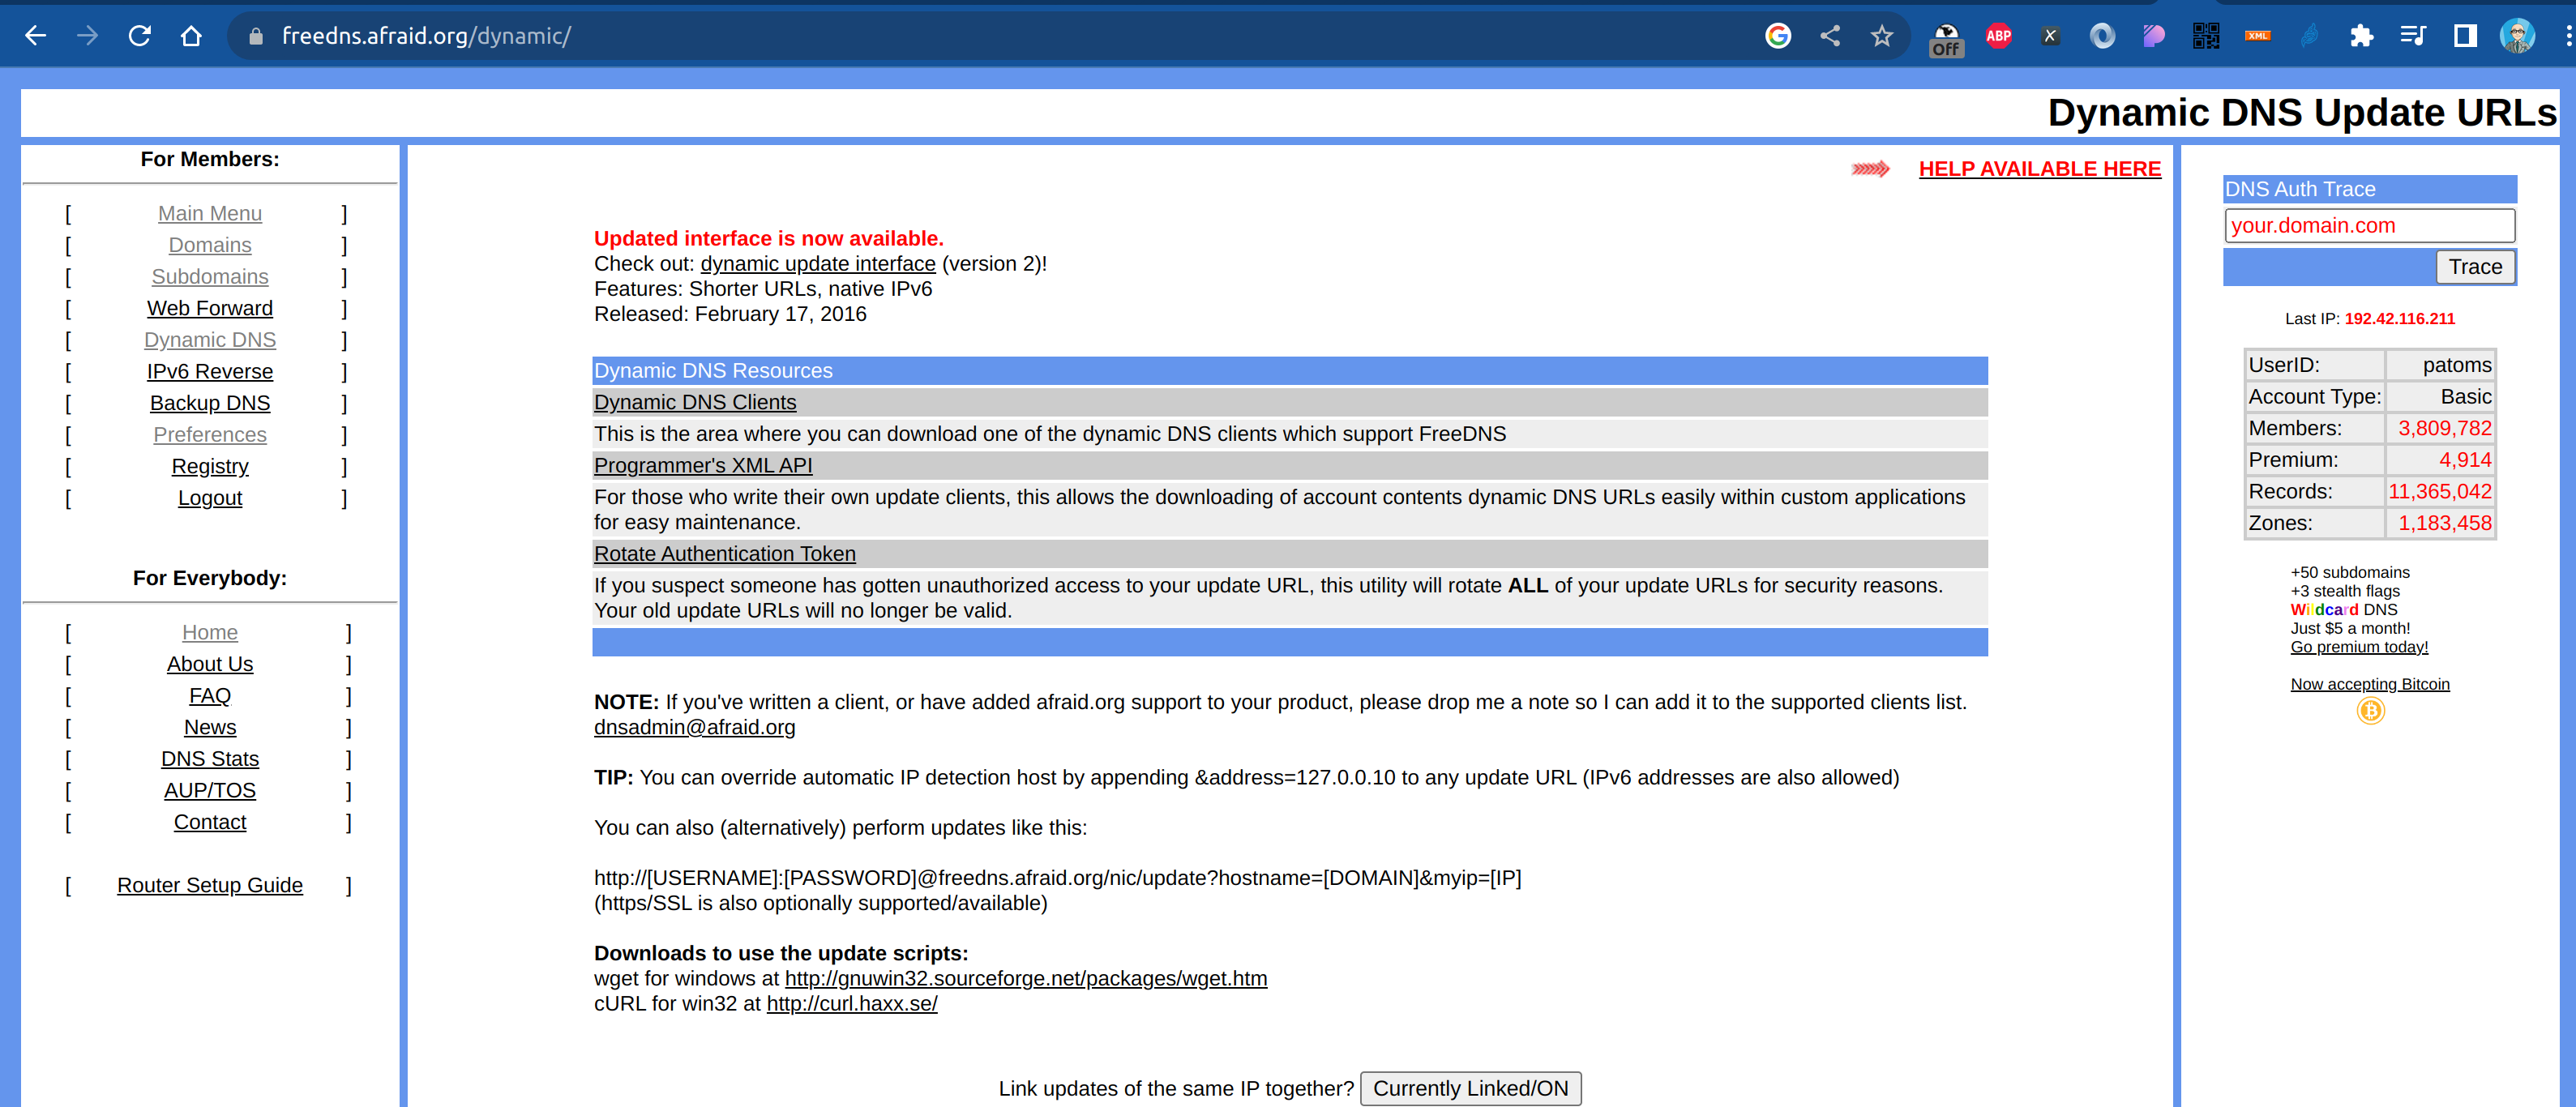Click the browser forward arrow
The image size is (2576, 1107).
click(88, 36)
